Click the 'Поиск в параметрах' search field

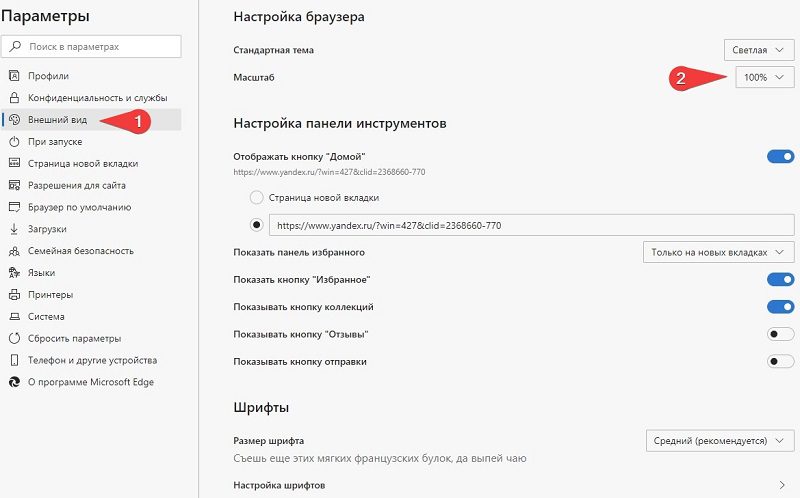point(98,46)
